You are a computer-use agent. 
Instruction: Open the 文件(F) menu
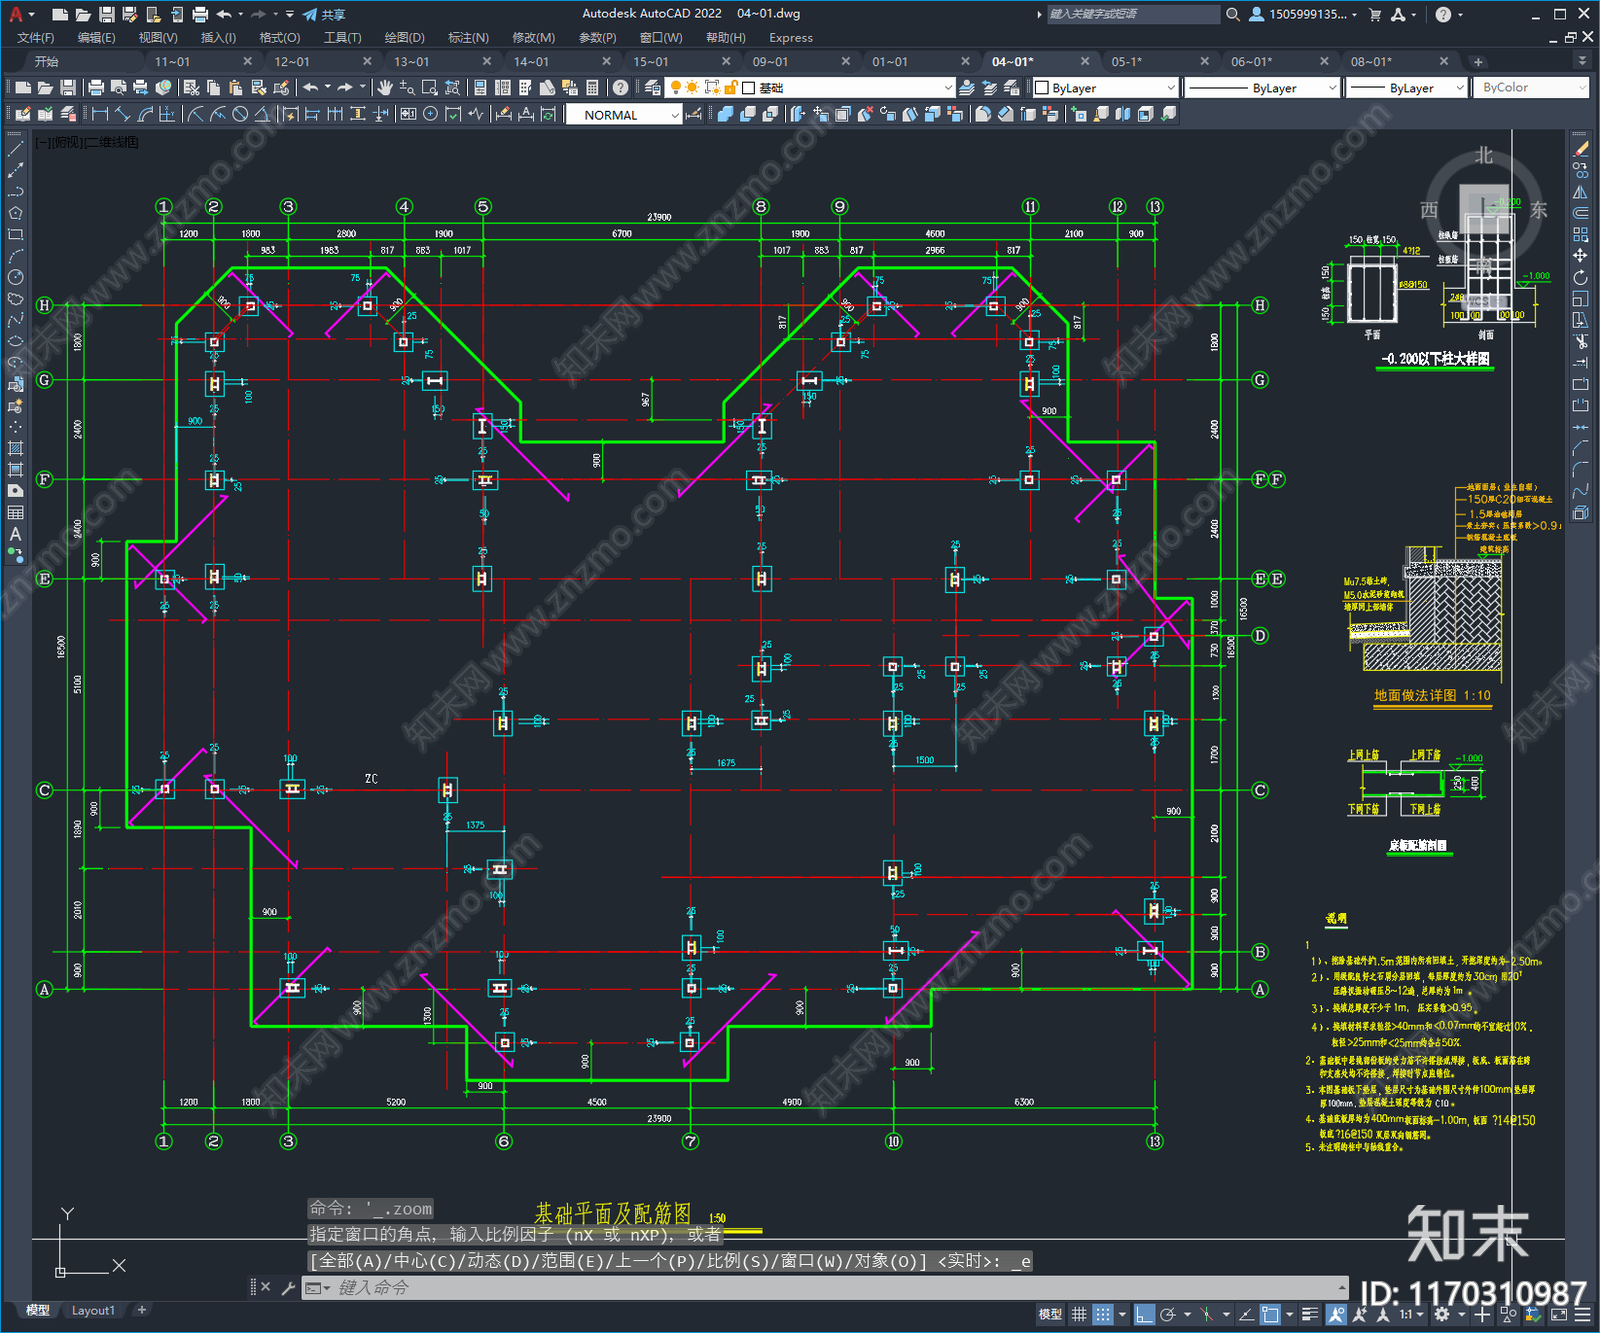(36, 38)
